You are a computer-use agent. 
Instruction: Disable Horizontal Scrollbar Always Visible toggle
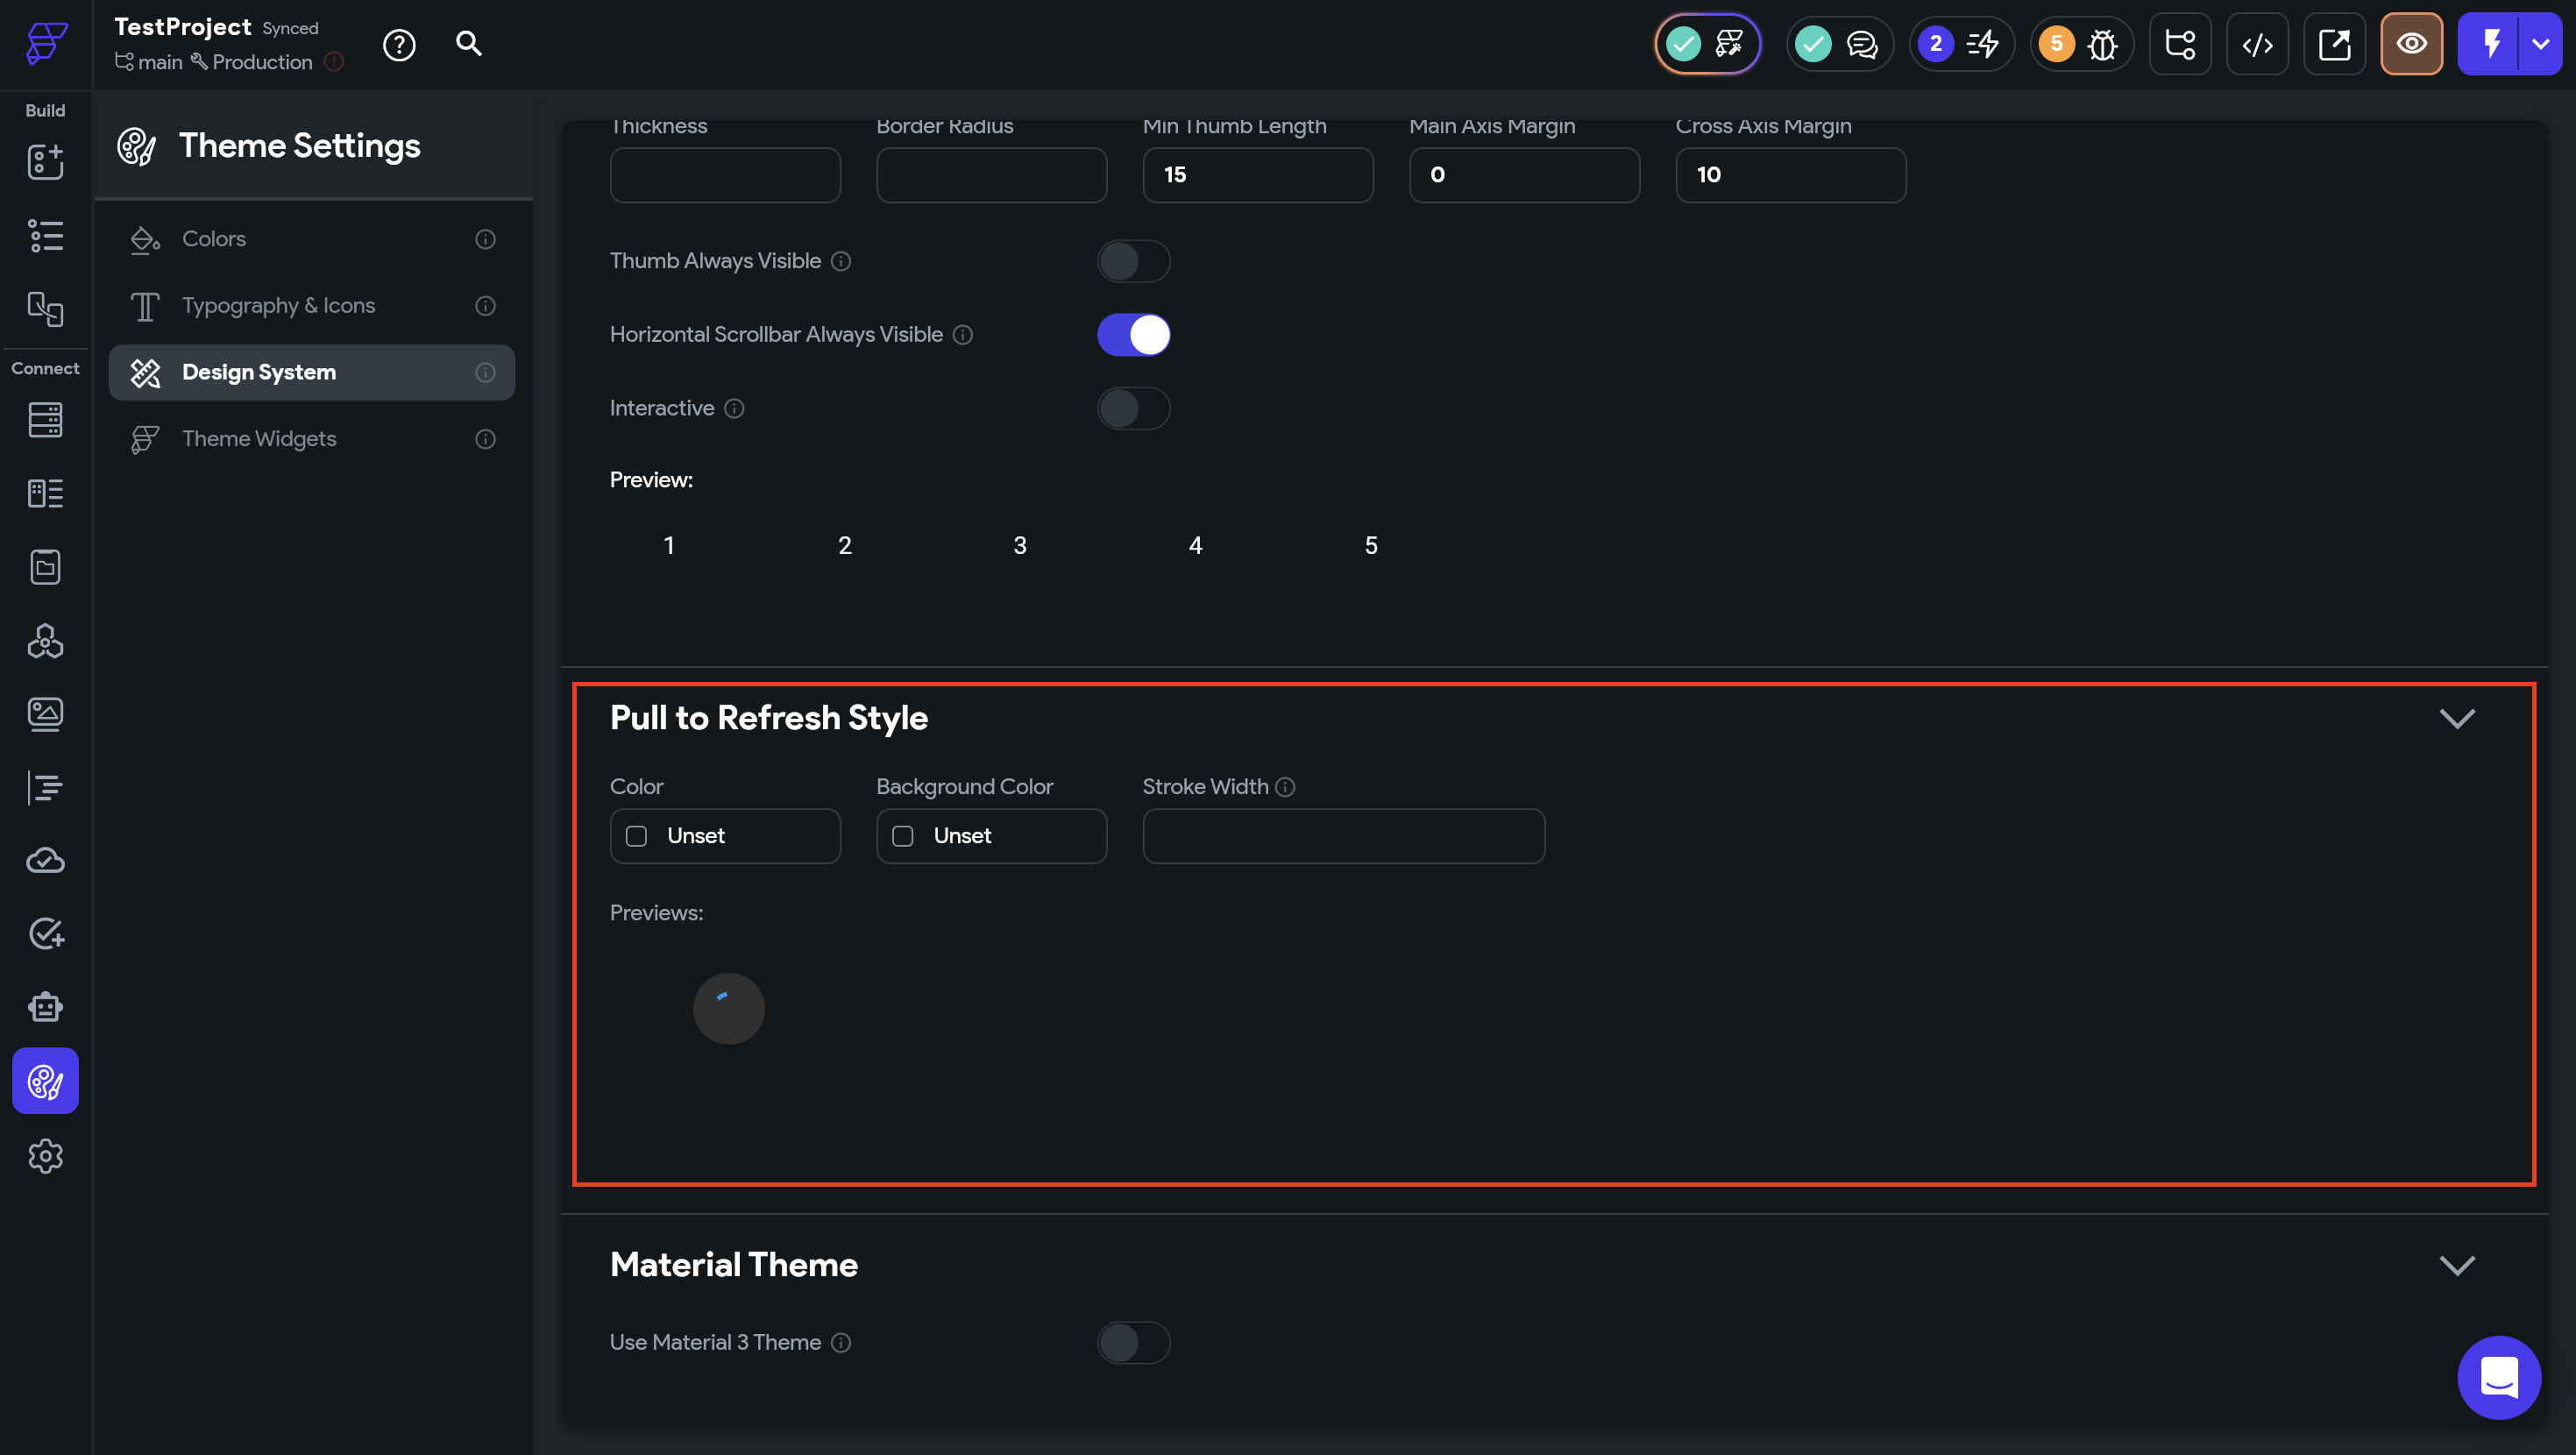1133,335
